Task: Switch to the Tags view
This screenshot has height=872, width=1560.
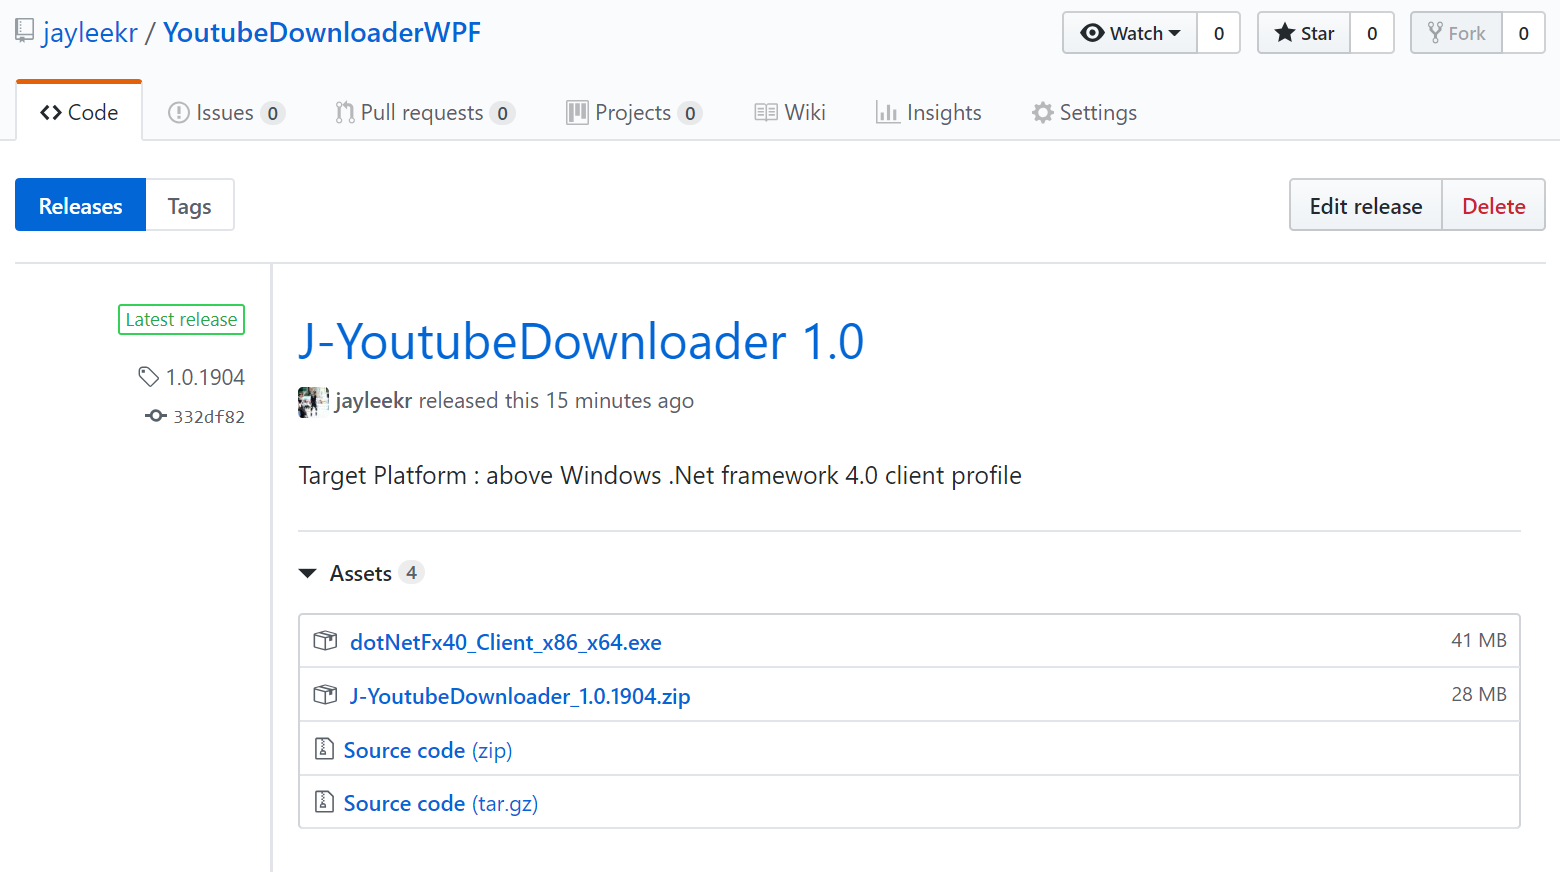Action: tap(190, 205)
